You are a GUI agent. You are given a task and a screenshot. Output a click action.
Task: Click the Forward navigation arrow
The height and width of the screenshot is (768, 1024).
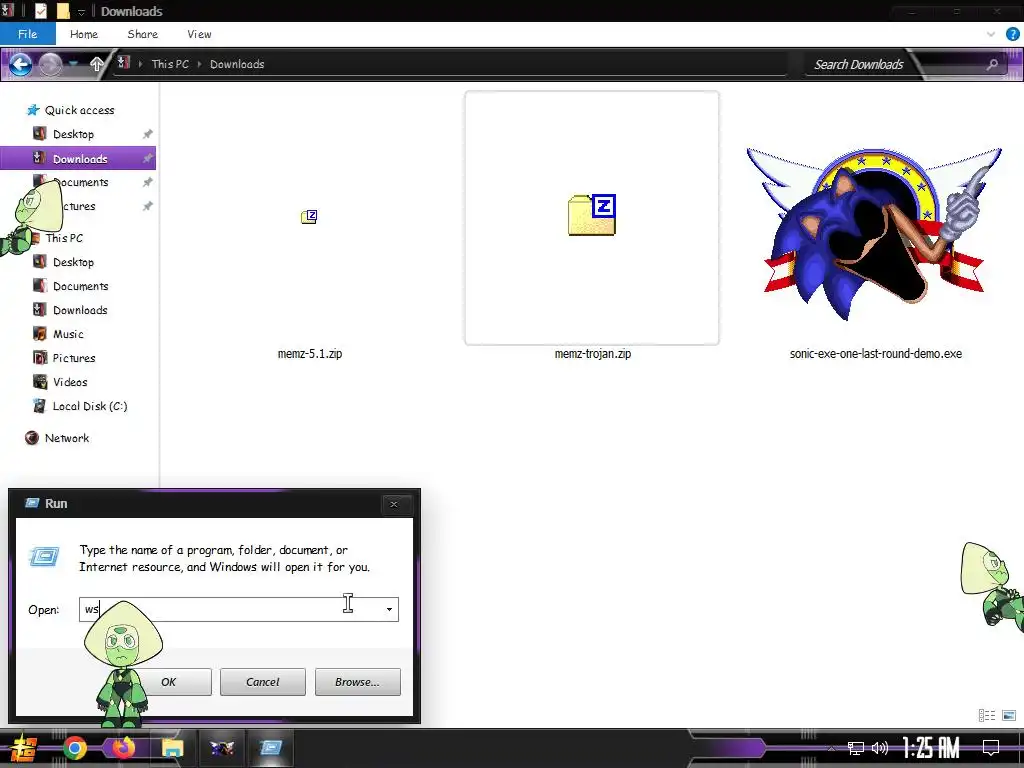click(50, 64)
